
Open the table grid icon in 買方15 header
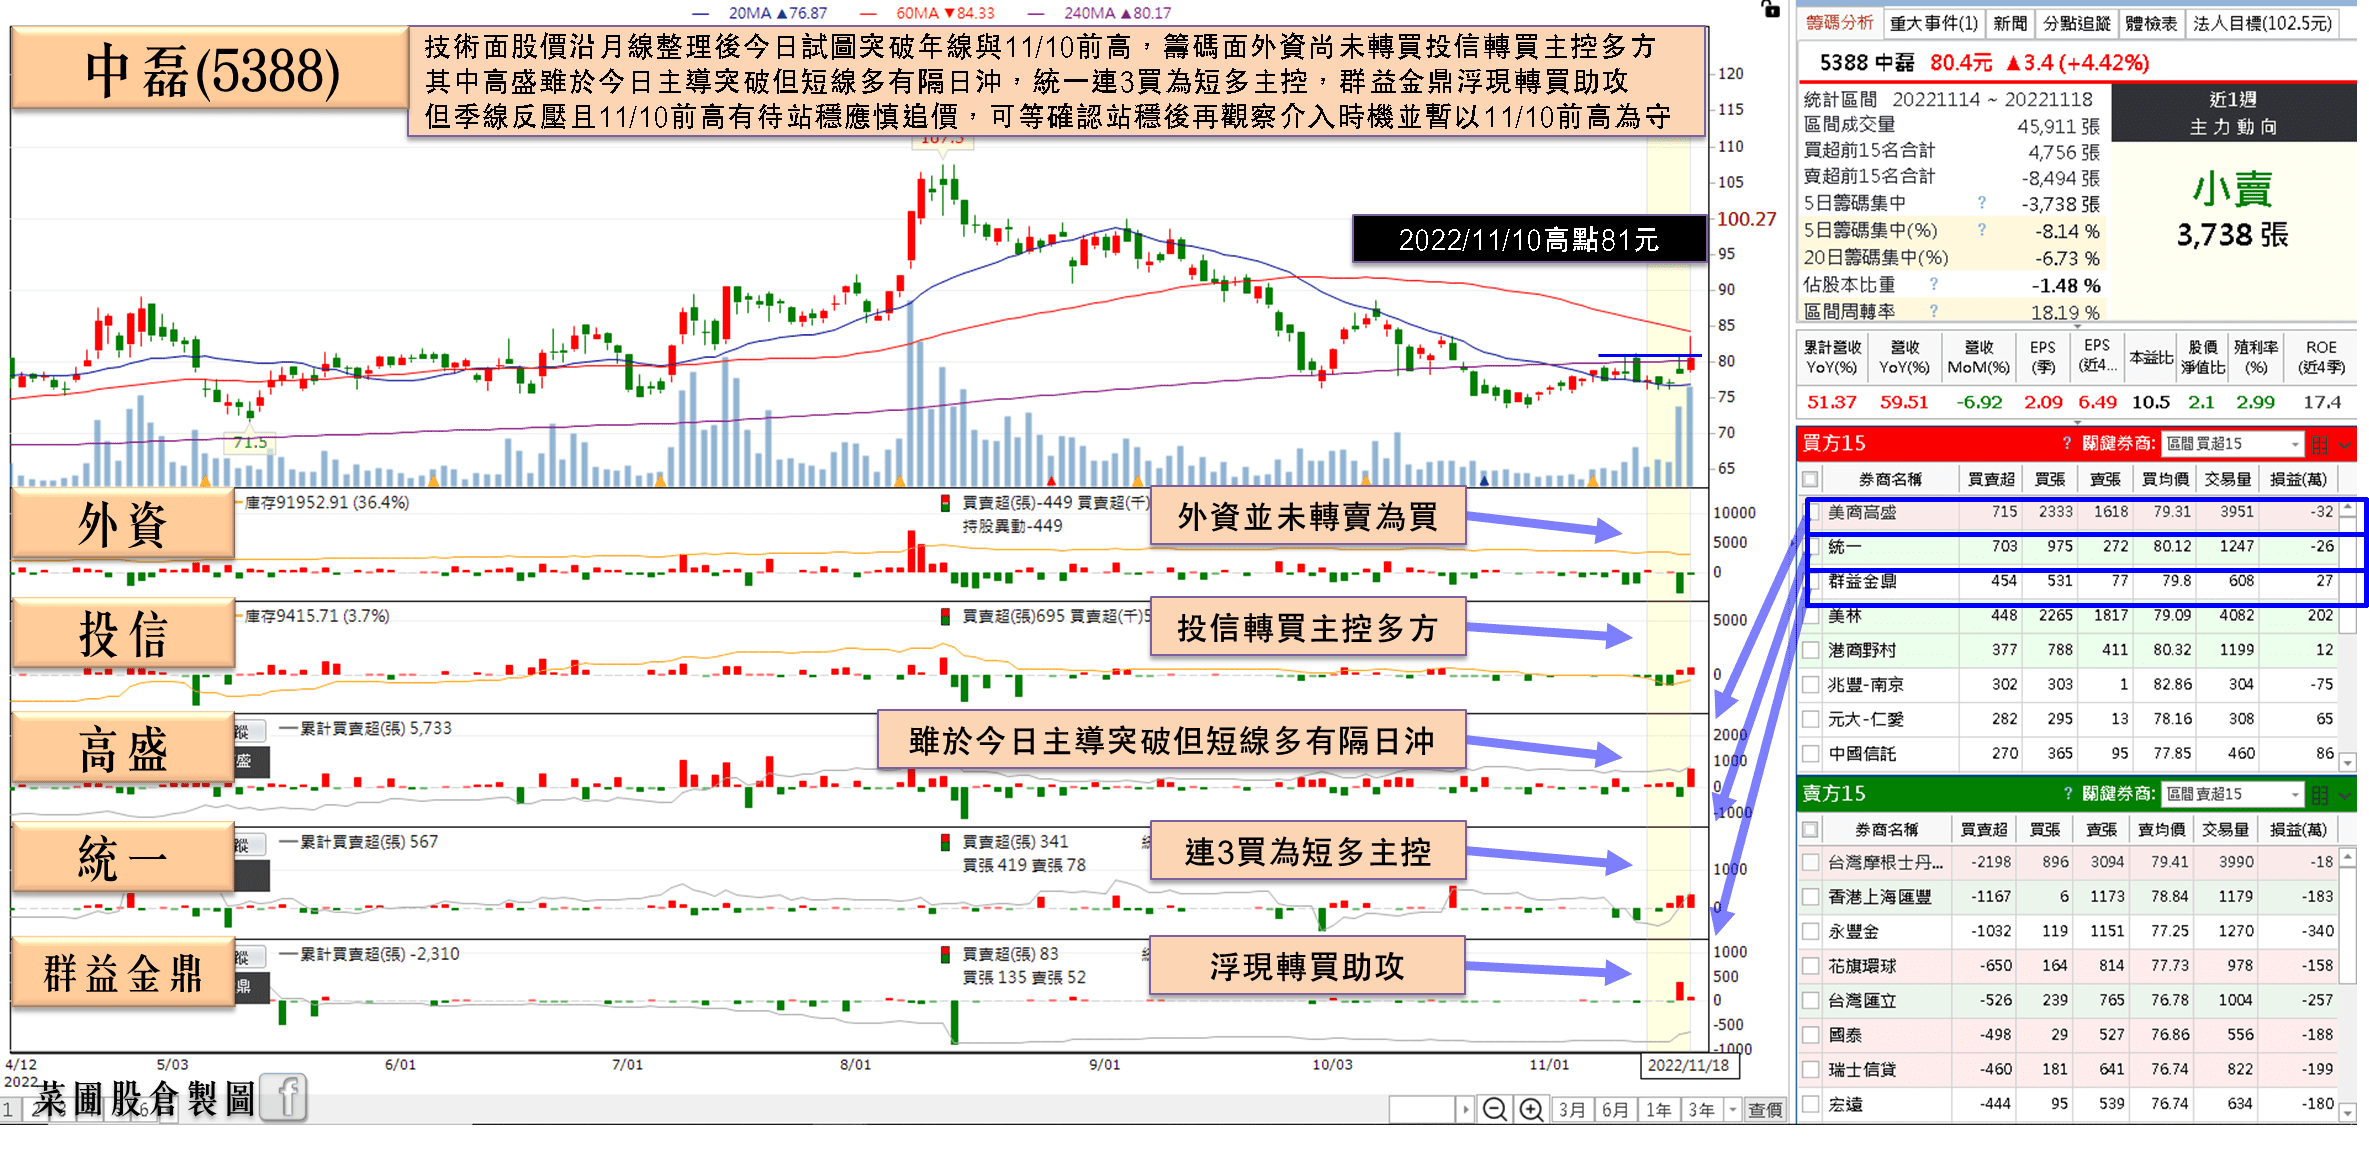coord(2320,444)
